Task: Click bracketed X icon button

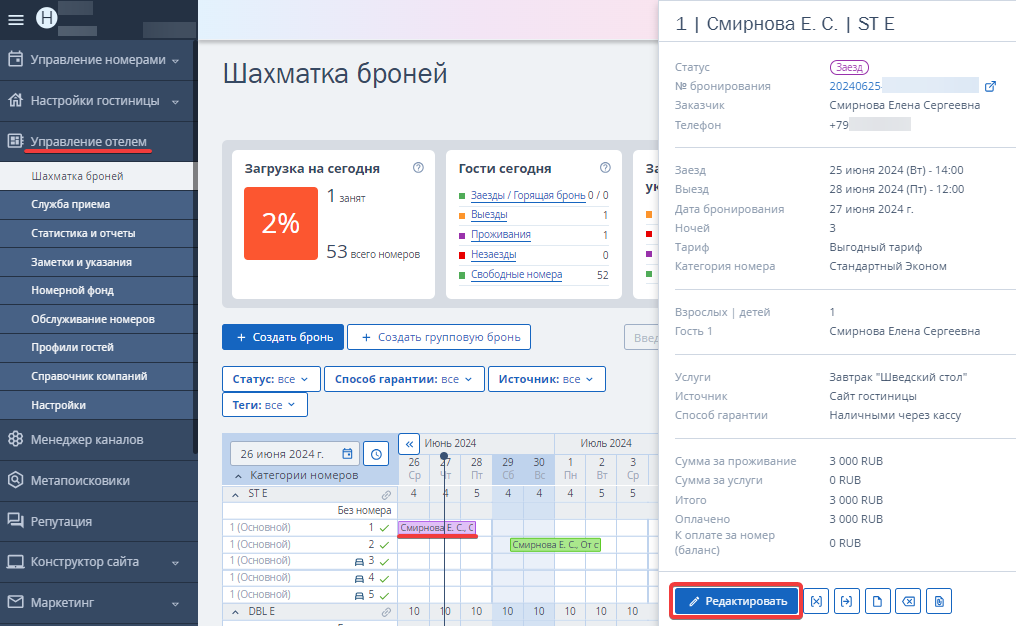Action: coord(816,601)
